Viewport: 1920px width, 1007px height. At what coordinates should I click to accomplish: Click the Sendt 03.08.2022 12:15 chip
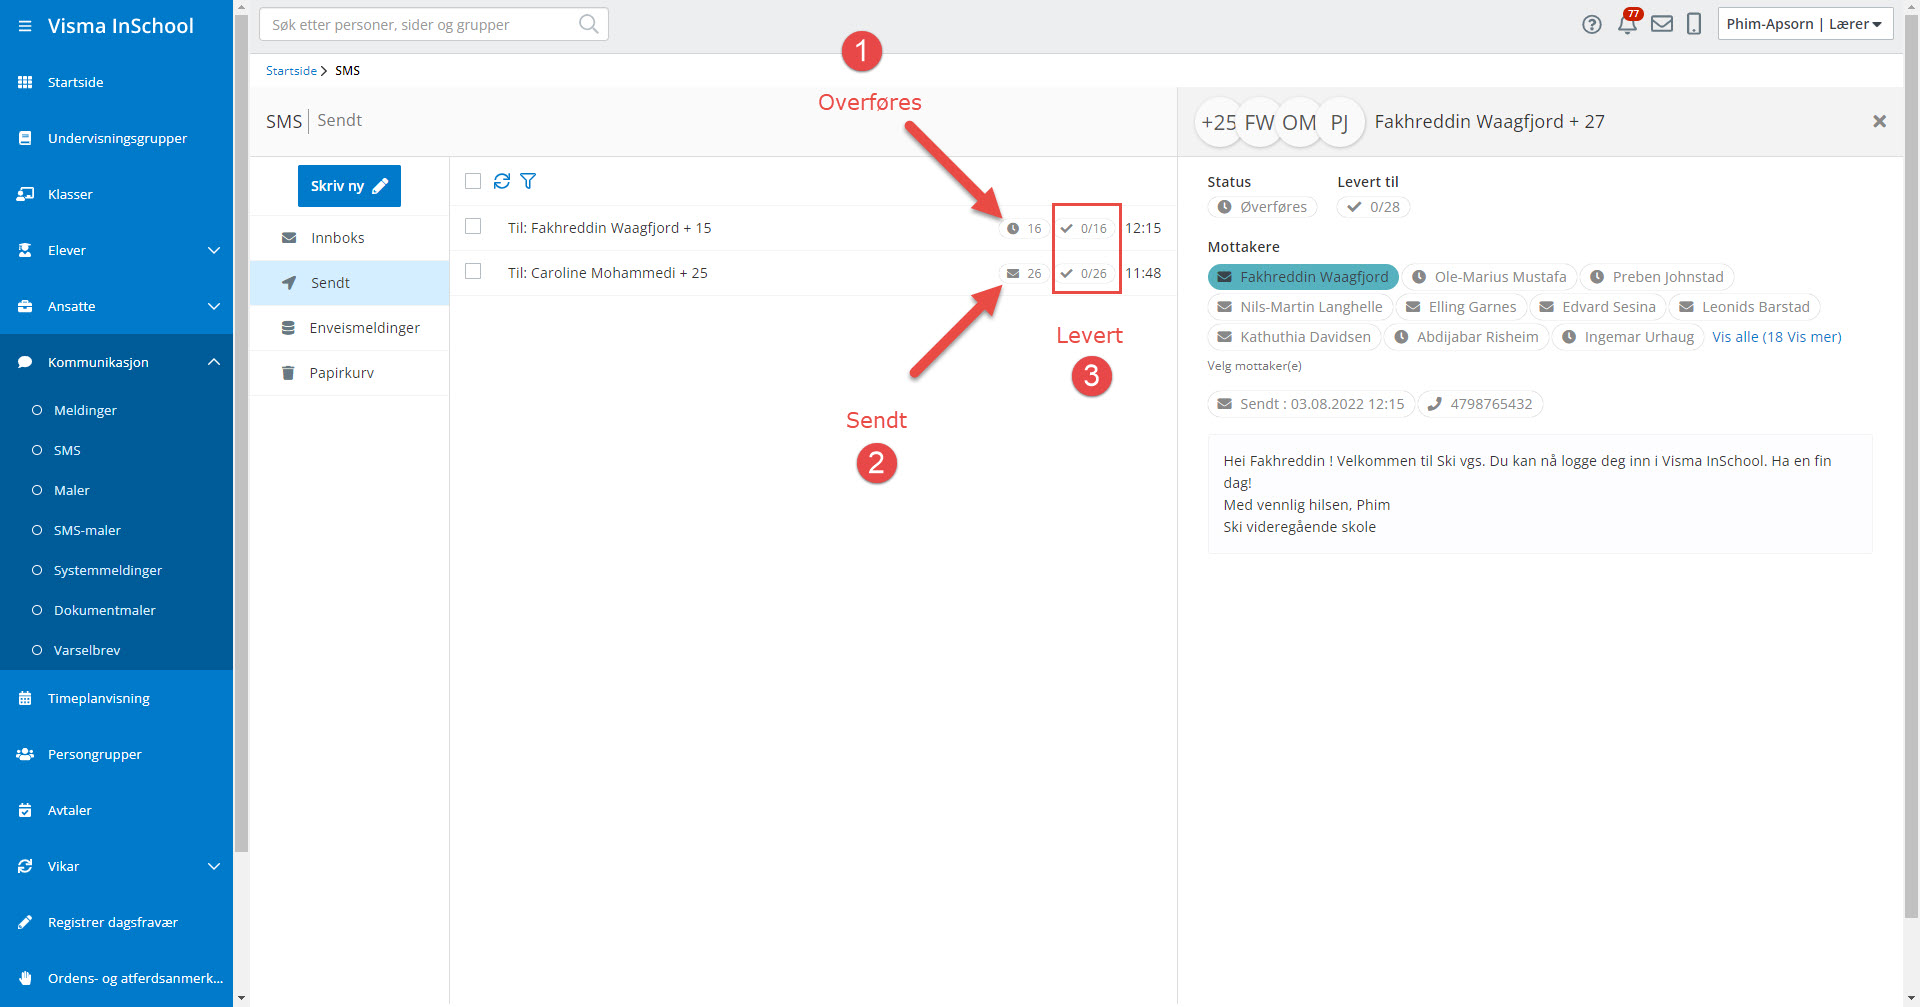click(x=1311, y=404)
